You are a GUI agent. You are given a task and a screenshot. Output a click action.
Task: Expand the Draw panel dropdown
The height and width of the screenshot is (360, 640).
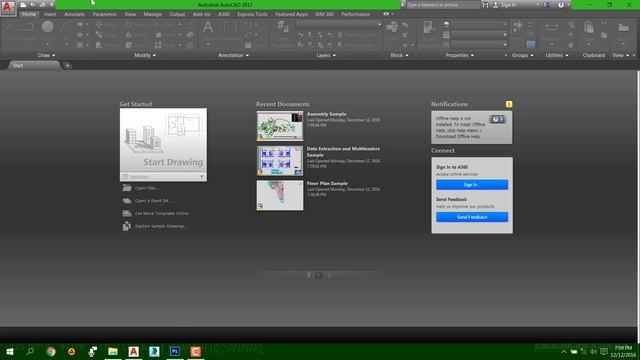47,55
